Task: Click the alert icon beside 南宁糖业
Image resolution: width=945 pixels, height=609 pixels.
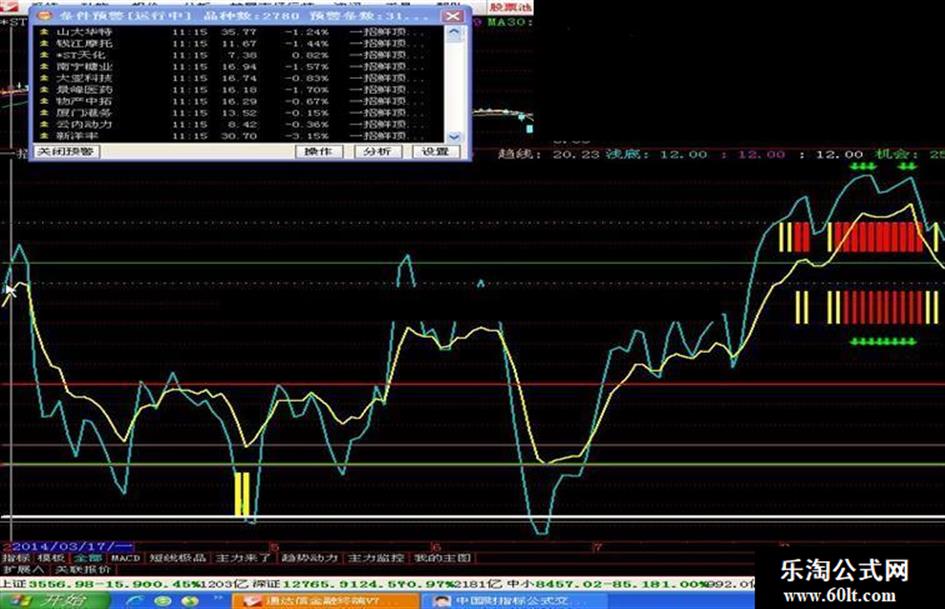Action: pos(44,66)
